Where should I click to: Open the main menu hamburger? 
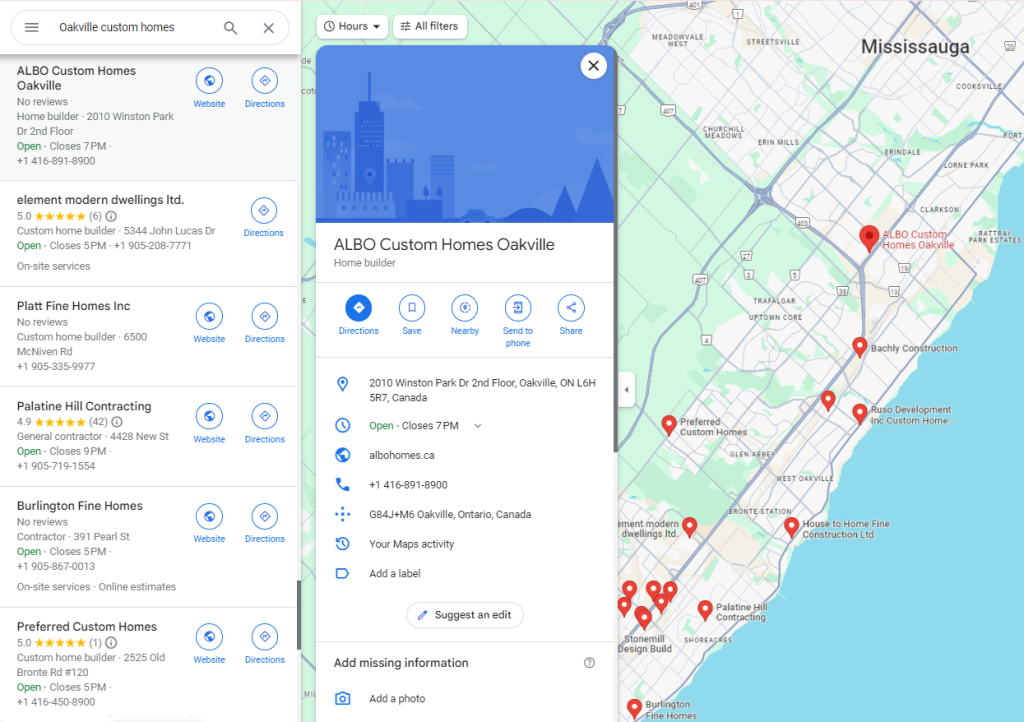31,27
